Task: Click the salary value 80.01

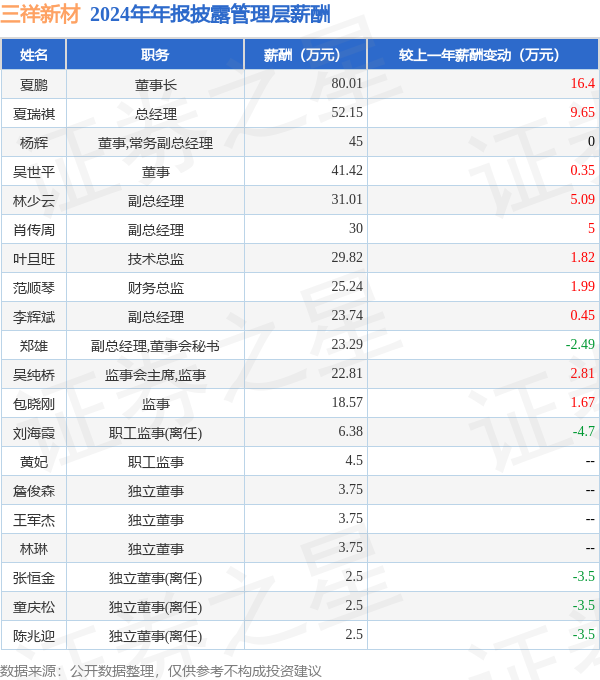Action: point(347,83)
